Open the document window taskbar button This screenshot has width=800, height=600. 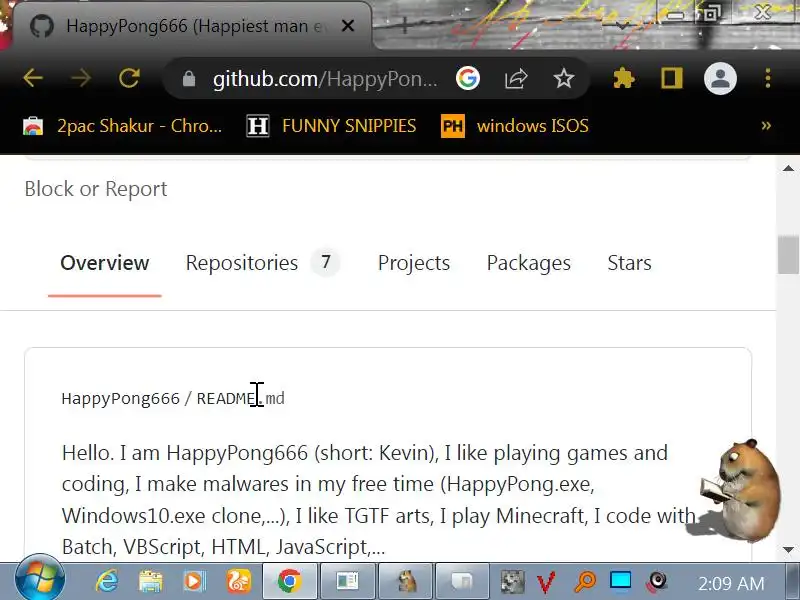(x=347, y=582)
